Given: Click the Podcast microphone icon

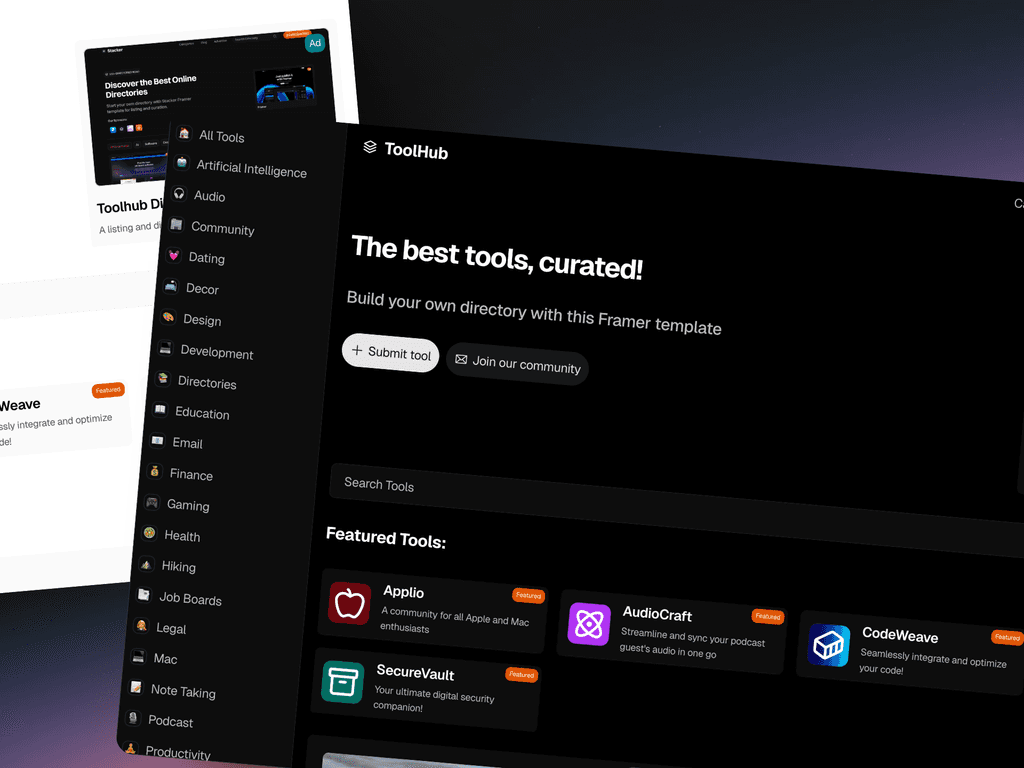Looking at the screenshot, I should coord(135,720).
